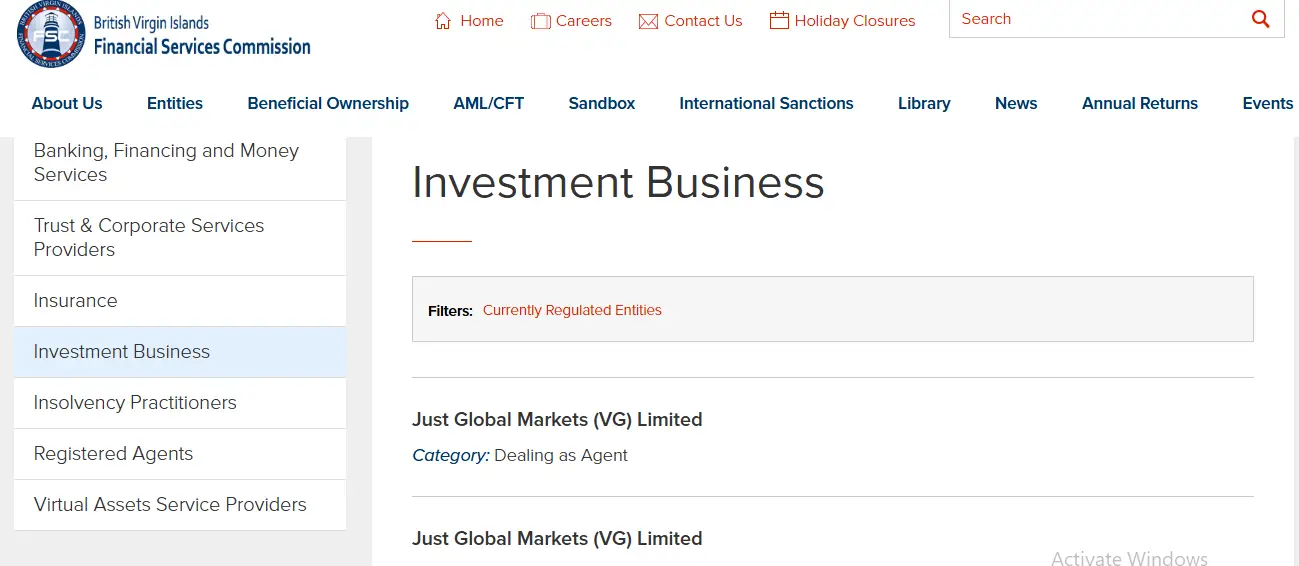Click the British Virgin Islands Financial Services Commission title

(x=202, y=35)
